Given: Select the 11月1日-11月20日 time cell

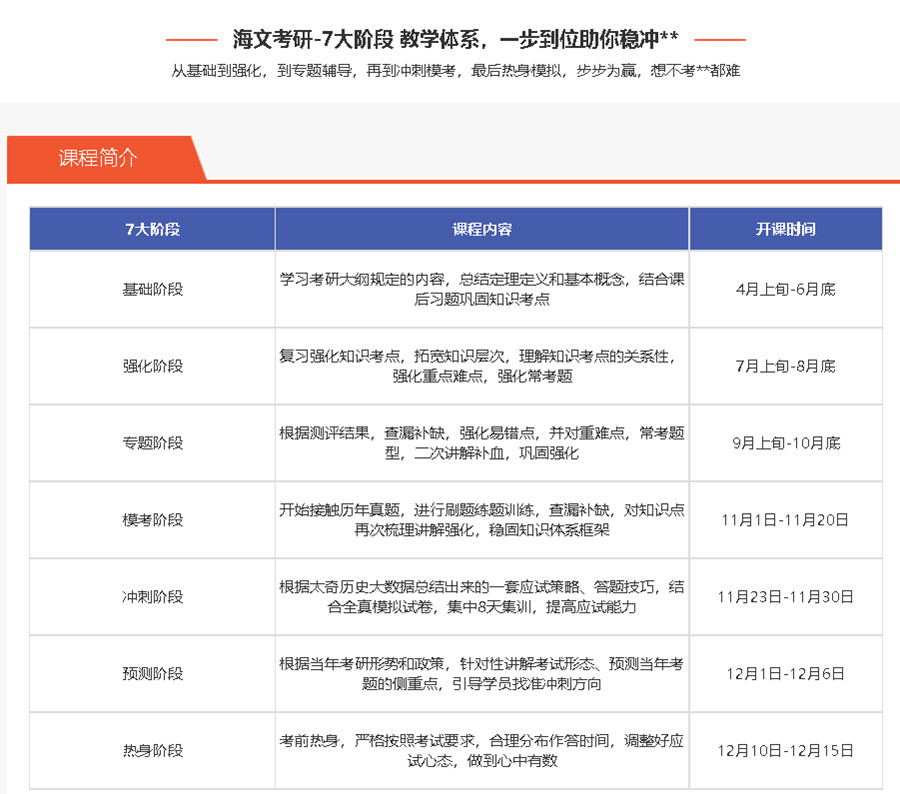Looking at the screenshot, I should click(785, 520).
